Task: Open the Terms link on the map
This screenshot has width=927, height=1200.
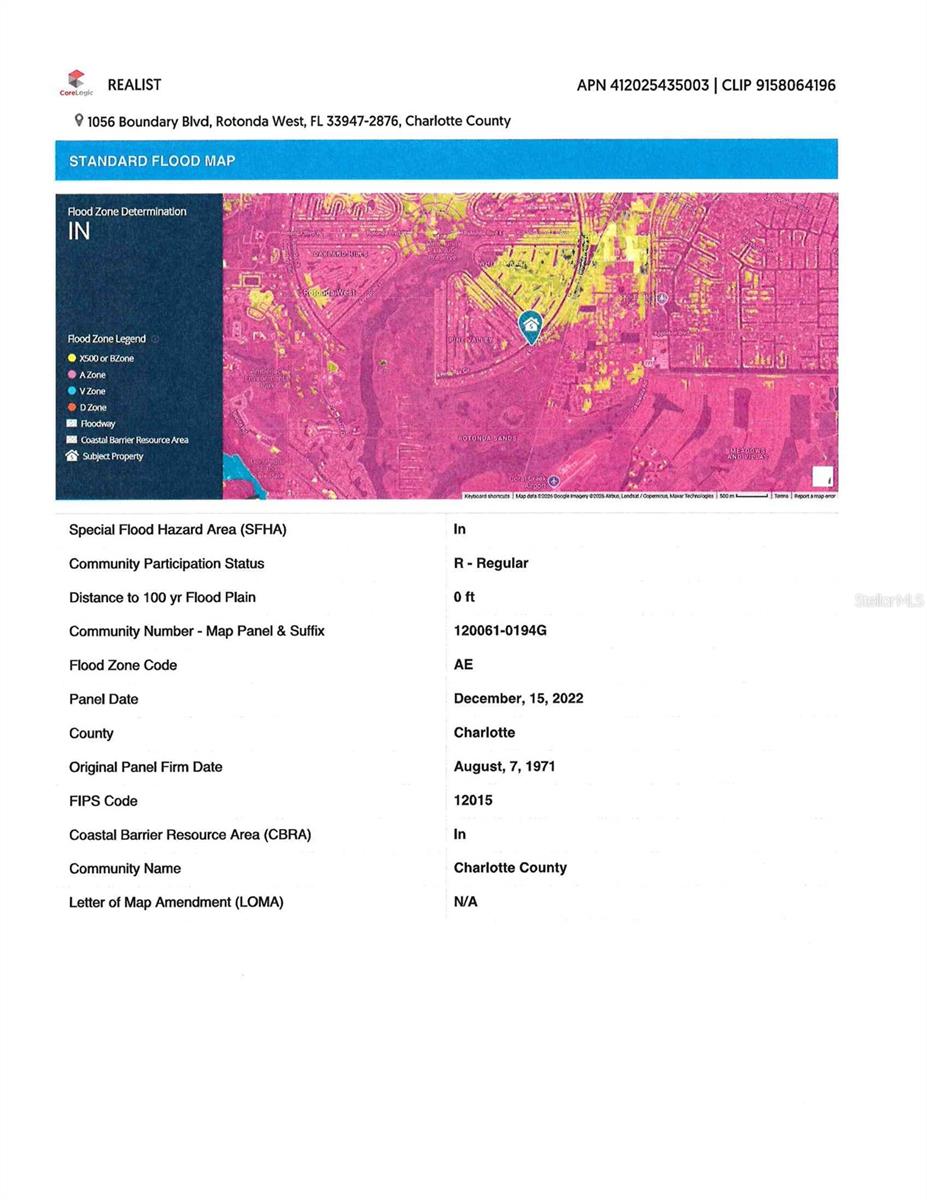Action: click(x=781, y=496)
